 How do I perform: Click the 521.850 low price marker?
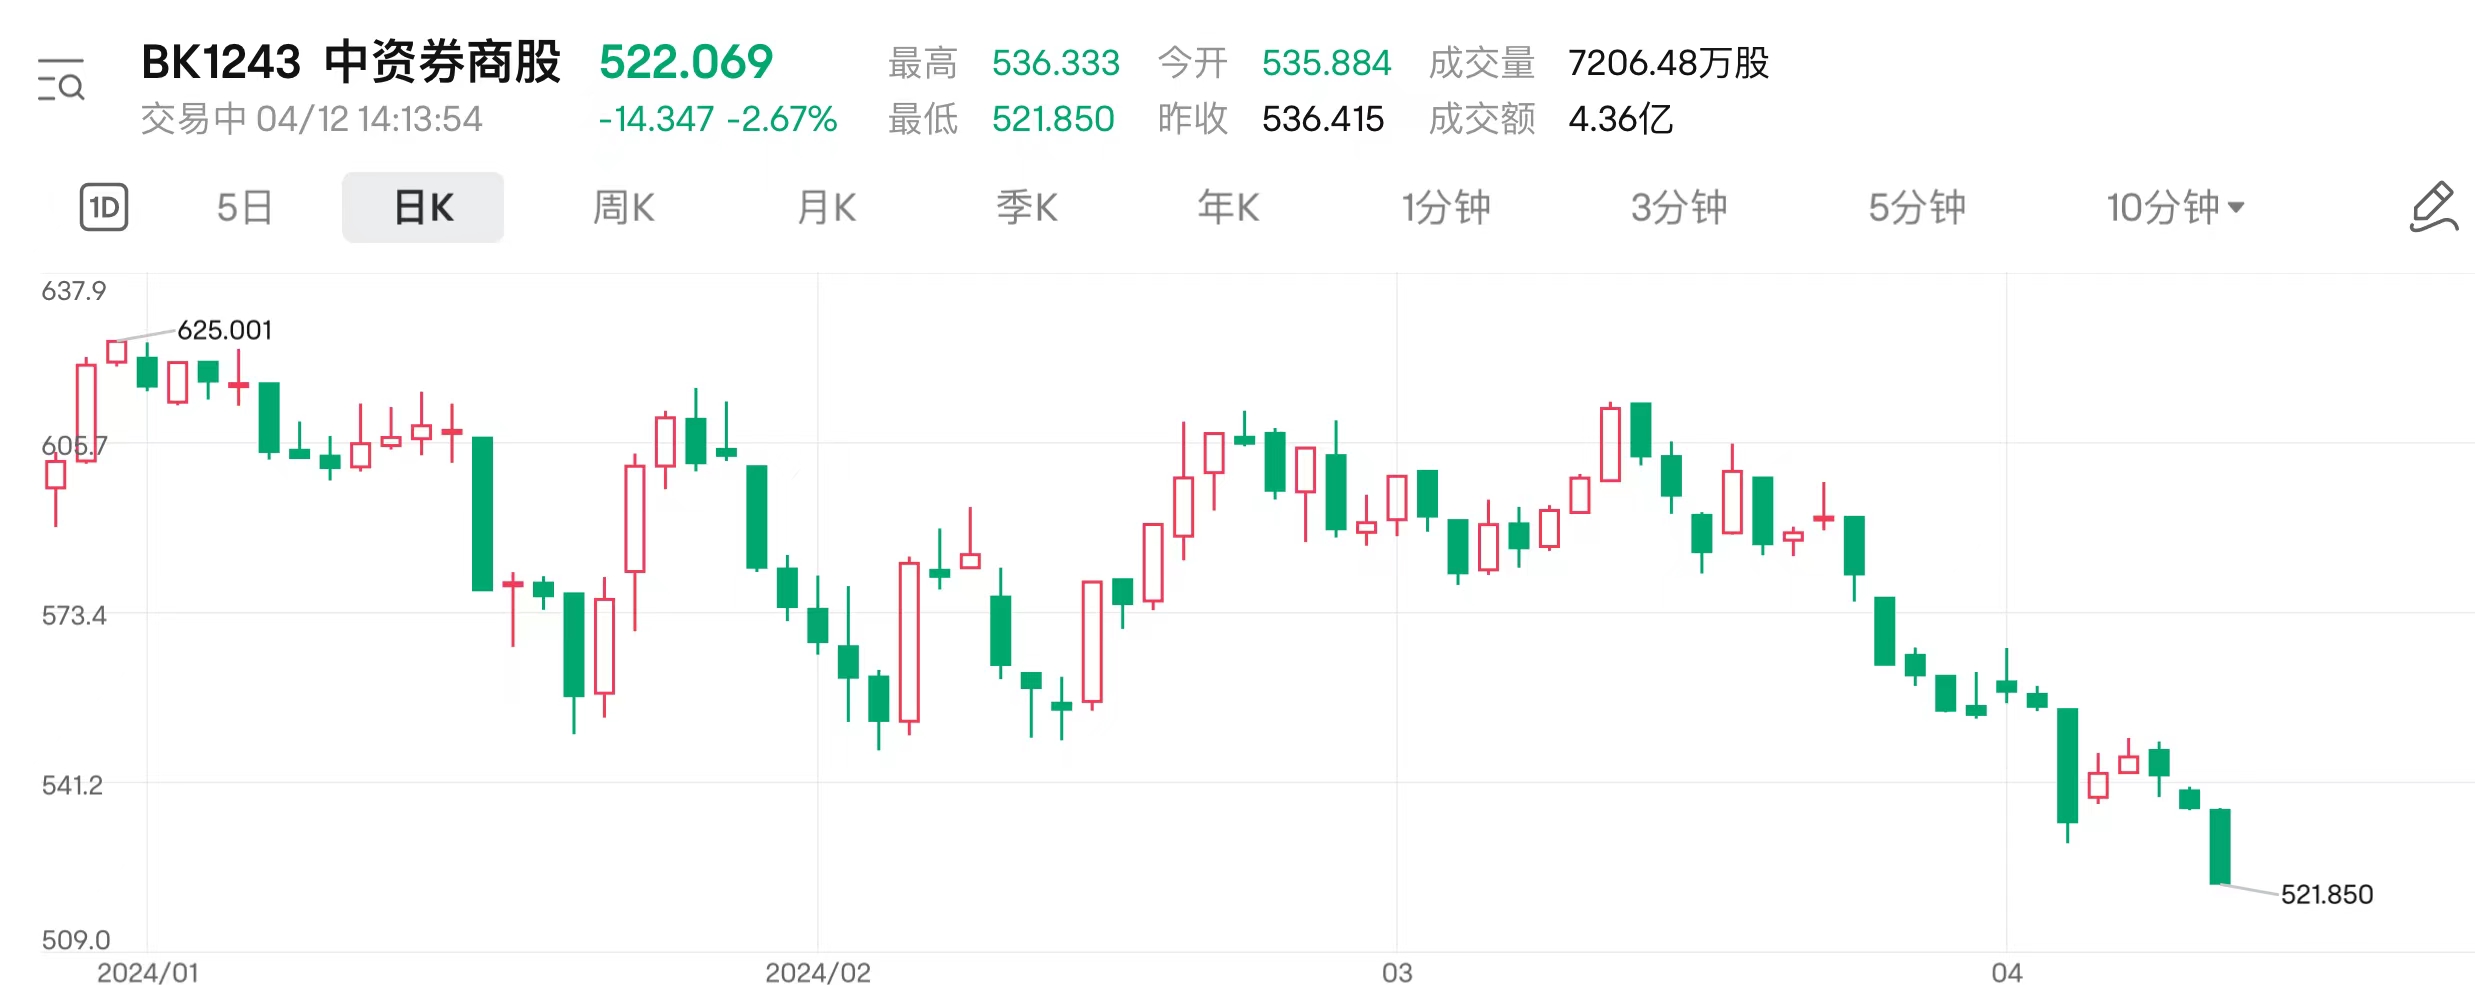(2326, 894)
